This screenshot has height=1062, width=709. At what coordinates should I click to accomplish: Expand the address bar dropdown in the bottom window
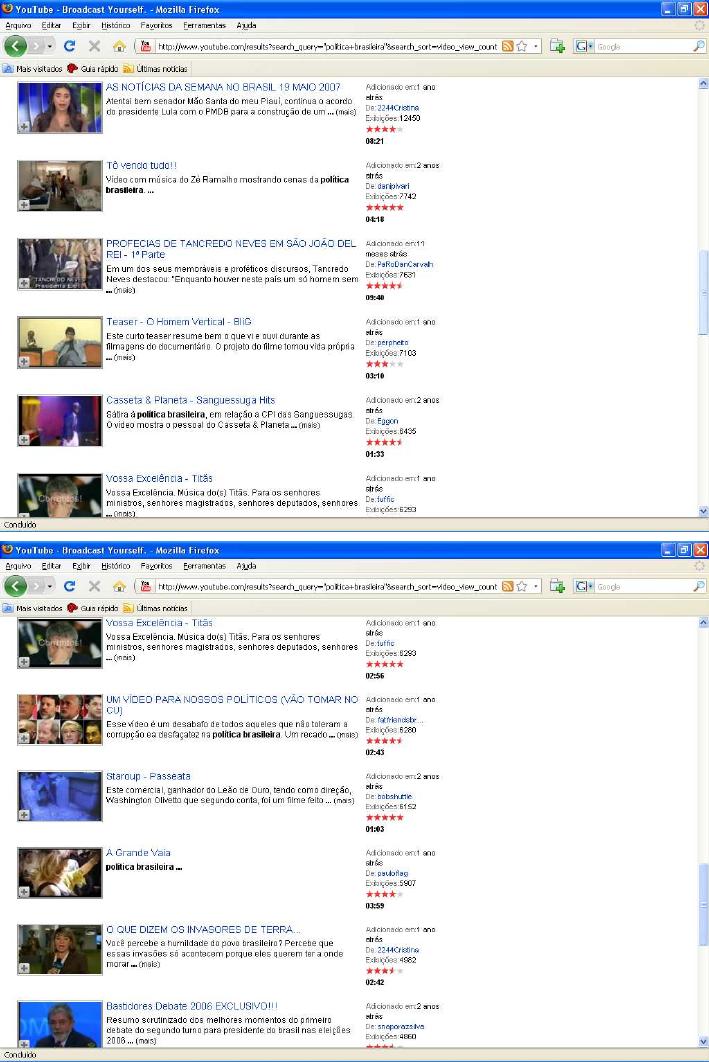[536, 586]
